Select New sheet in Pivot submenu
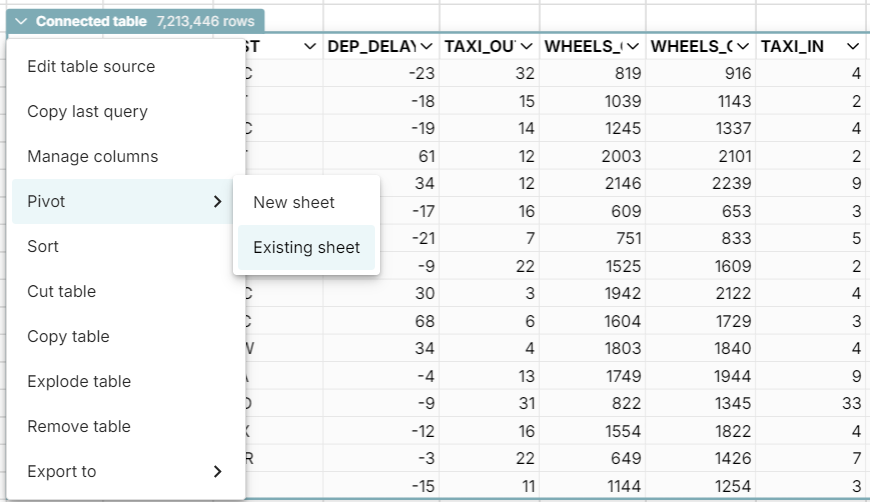 pos(294,203)
